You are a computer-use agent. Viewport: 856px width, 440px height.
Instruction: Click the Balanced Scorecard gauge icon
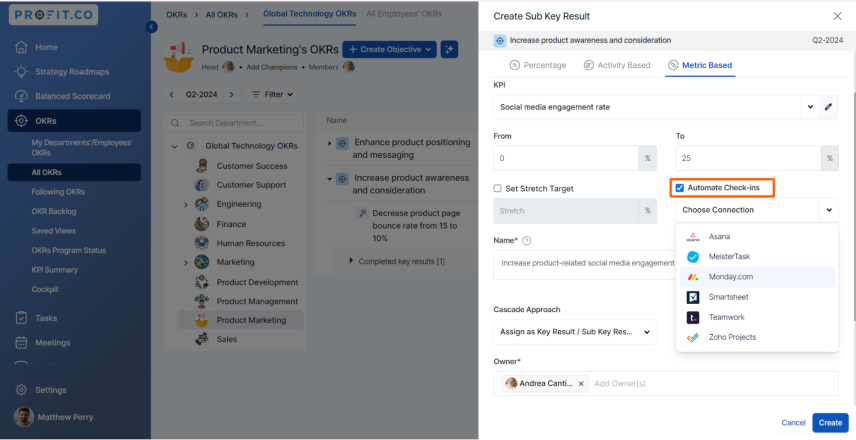(x=21, y=96)
